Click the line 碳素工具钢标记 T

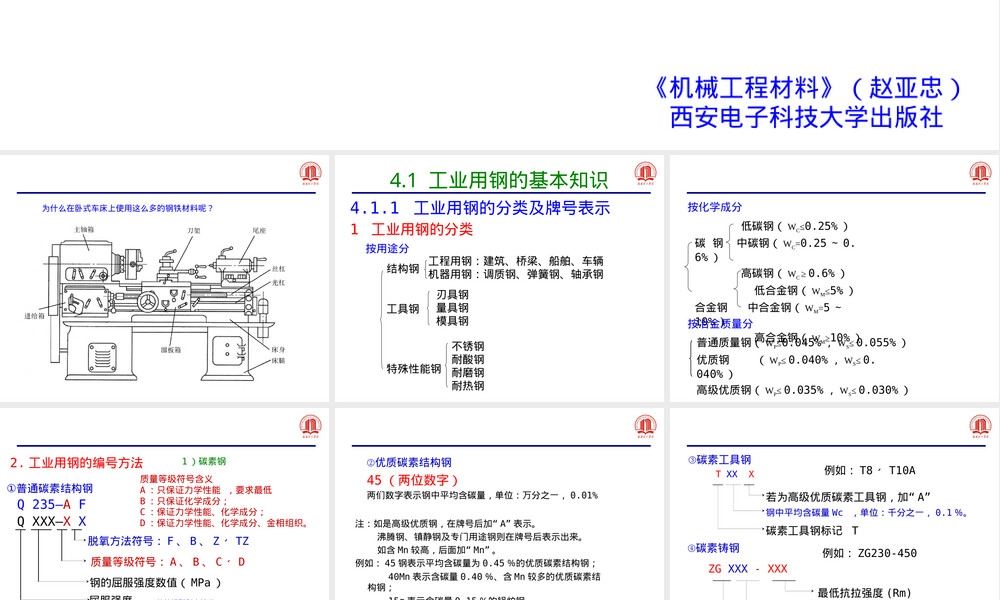coord(812,530)
